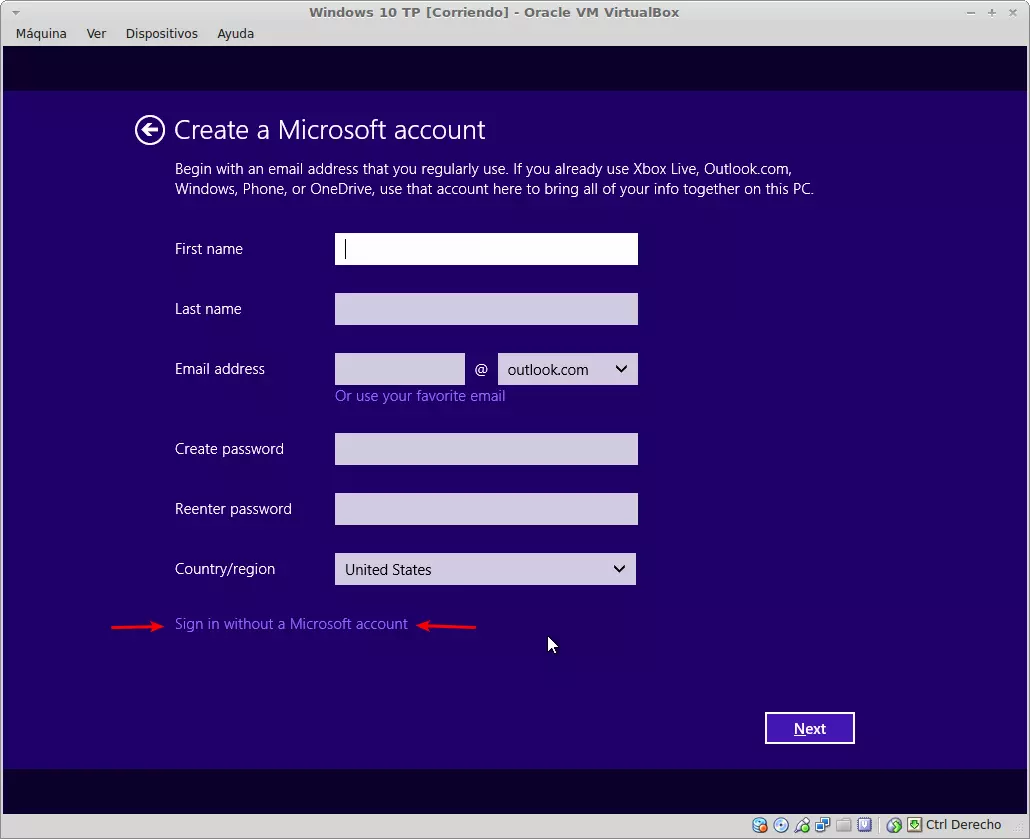Click the shared folders status icon

(843, 825)
